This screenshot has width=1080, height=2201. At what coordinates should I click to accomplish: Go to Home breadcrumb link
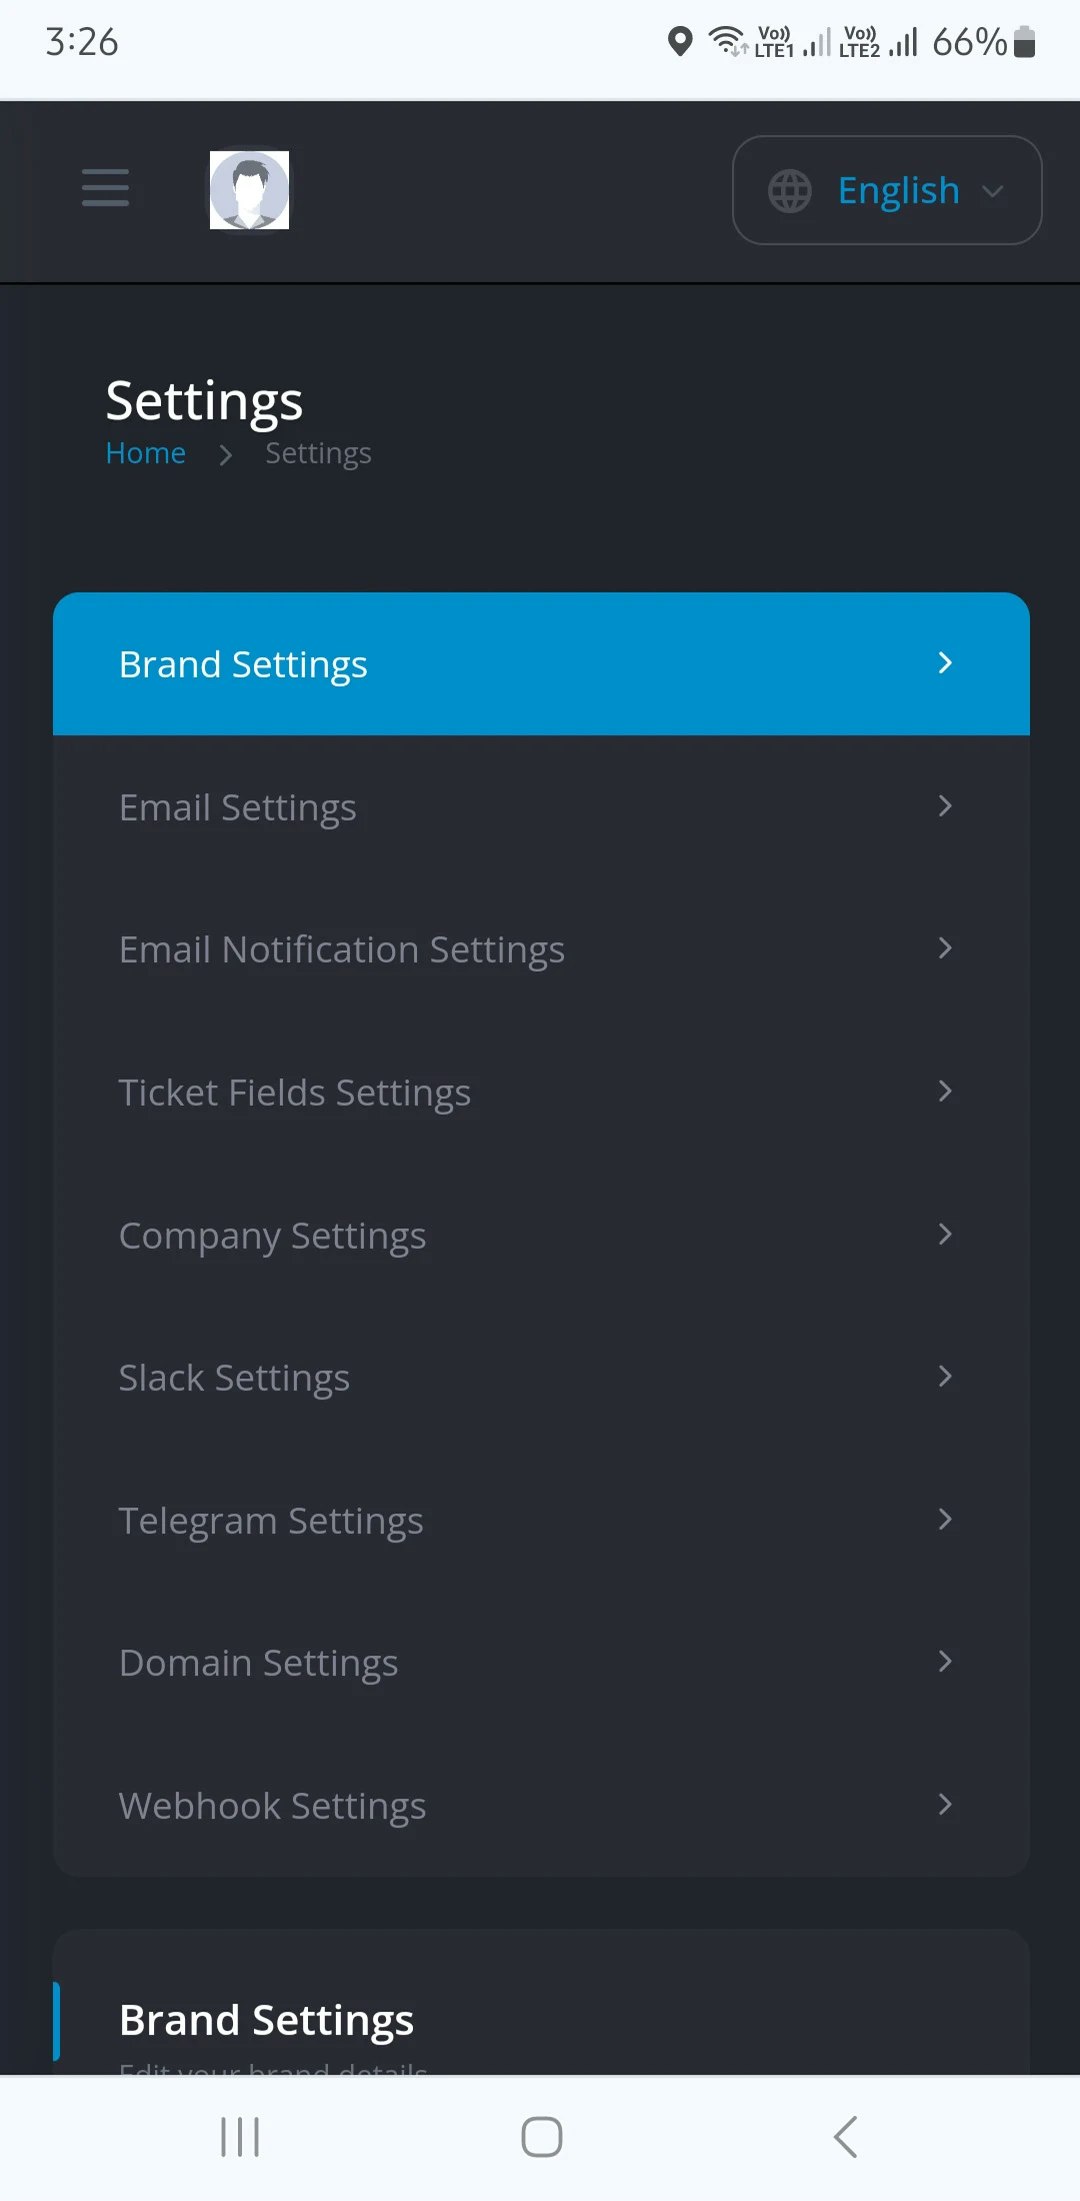click(146, 453)
